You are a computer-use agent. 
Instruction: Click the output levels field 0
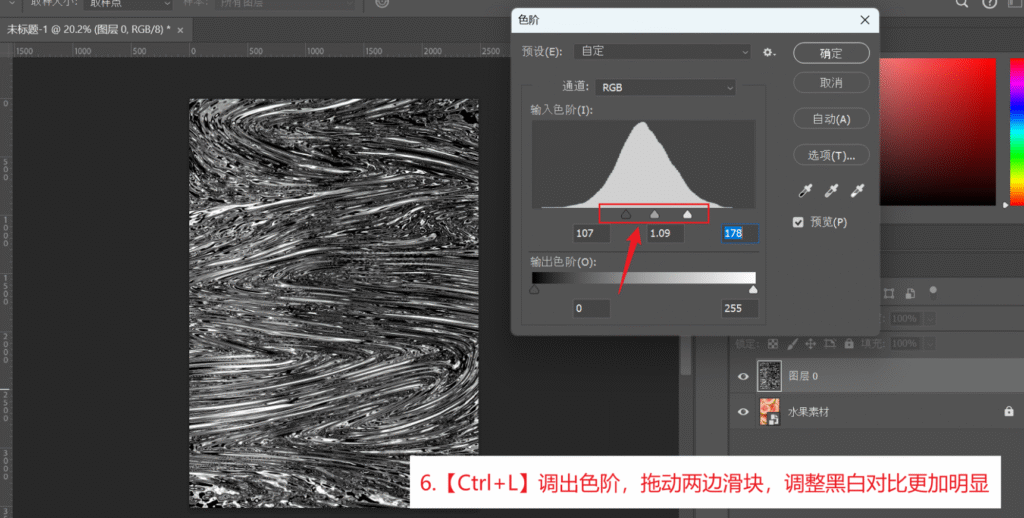click(592, 308)
